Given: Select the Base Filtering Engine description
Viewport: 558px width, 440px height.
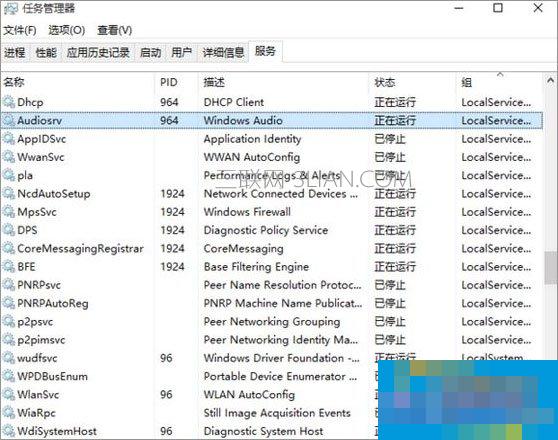Looking at the screenshot, I should tap(256, 267).
